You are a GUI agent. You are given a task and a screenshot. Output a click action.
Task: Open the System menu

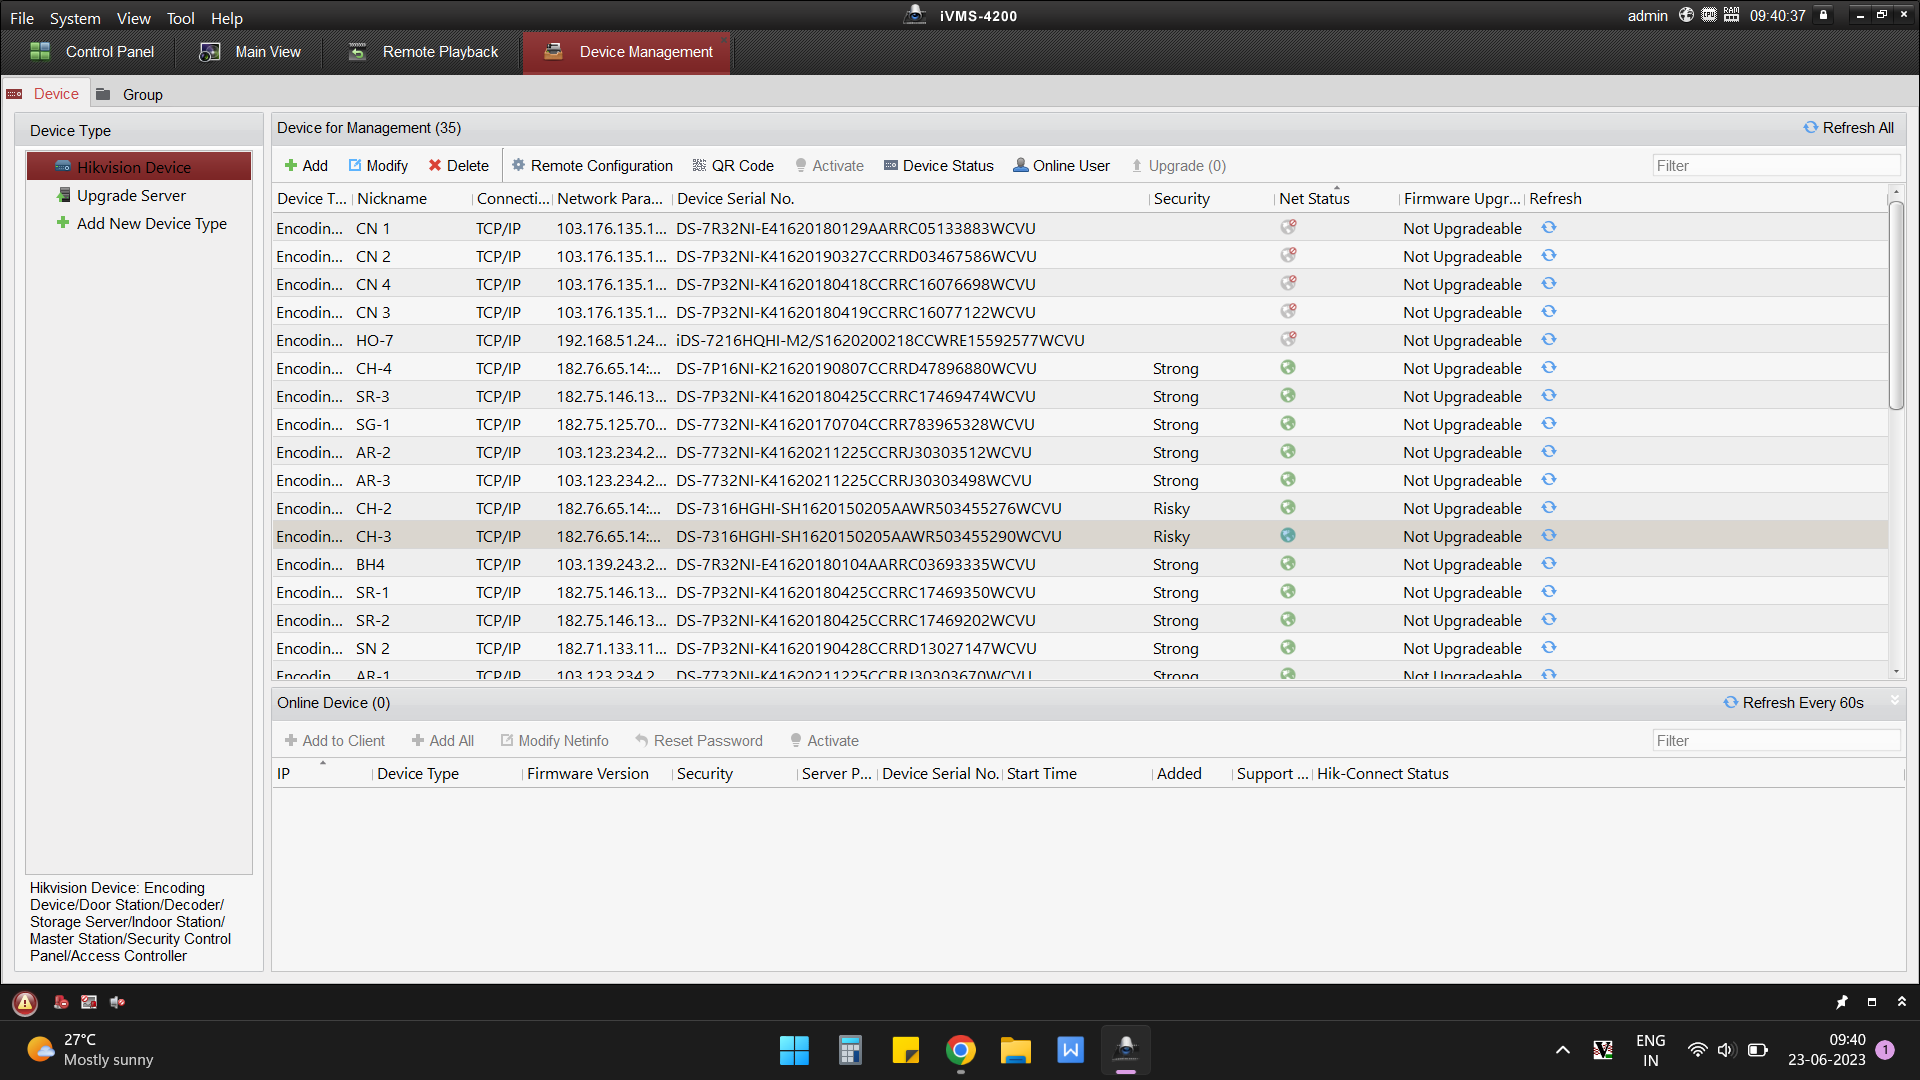click(75, 18)
